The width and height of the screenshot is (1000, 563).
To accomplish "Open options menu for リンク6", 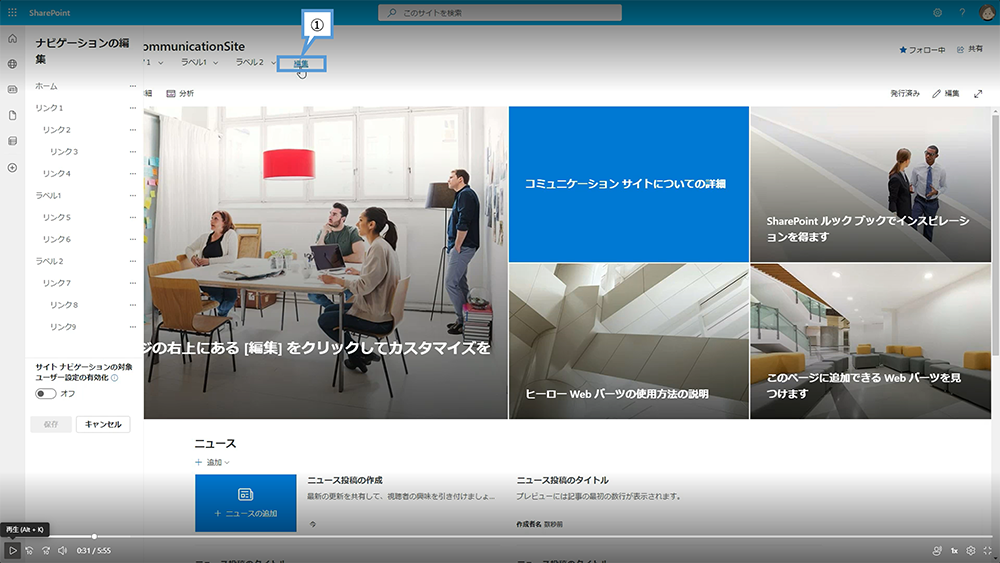I will pos(133,239).
